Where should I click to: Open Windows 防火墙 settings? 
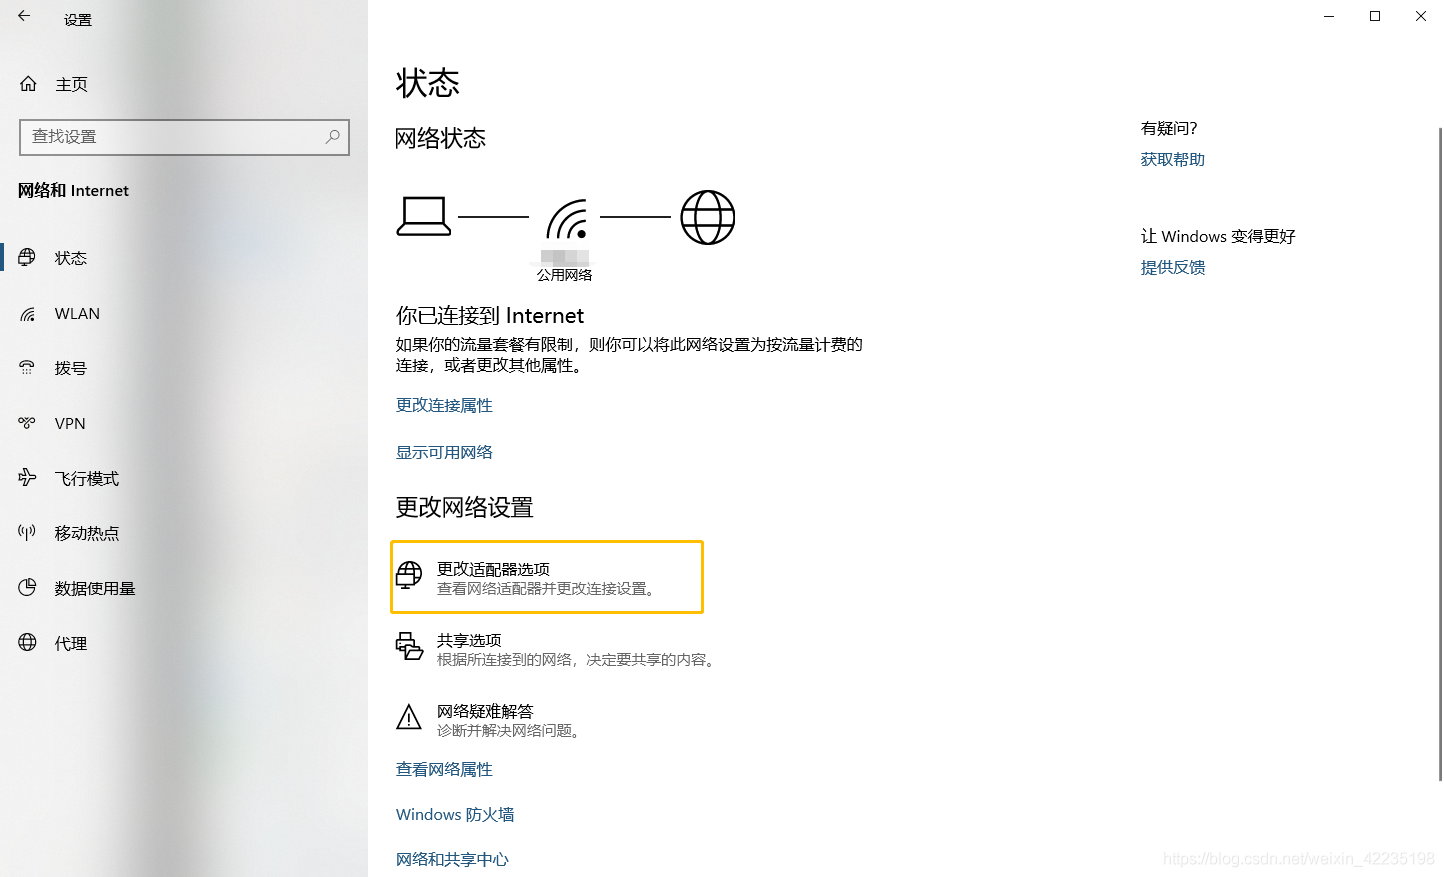click(x=455, y=814)
